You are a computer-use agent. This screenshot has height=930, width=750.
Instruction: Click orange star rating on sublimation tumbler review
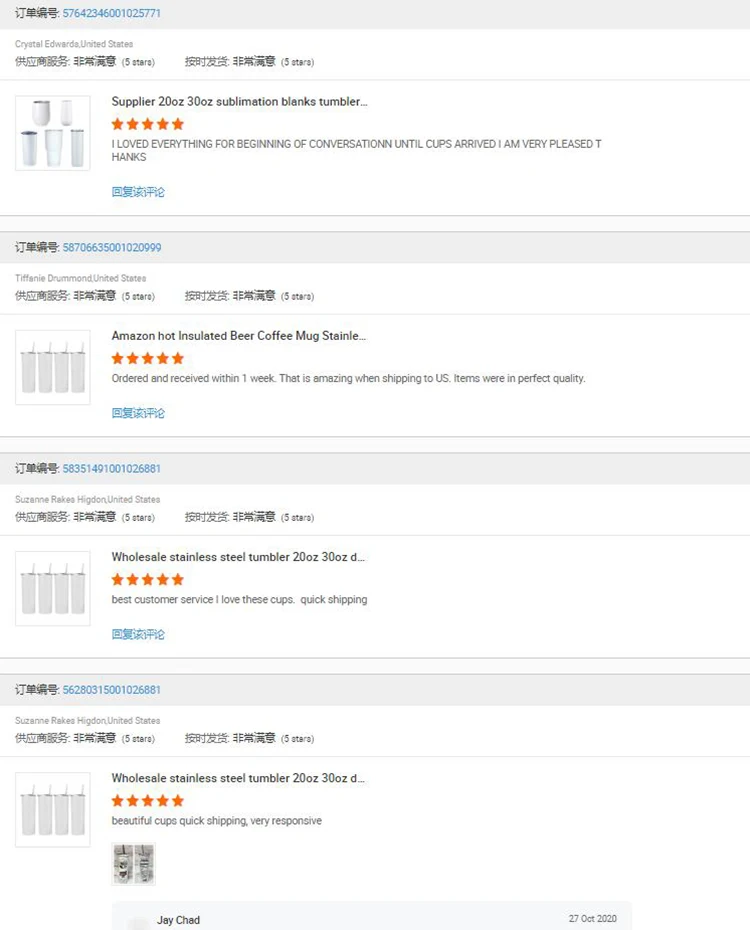click(148, 124)
